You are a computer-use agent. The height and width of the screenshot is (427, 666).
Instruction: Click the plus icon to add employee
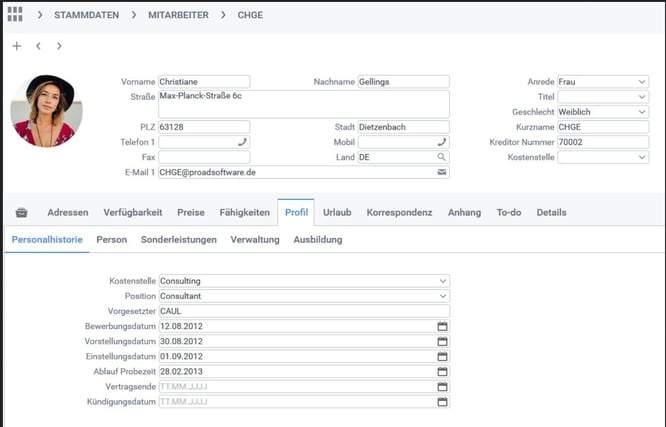pos(17,46)
